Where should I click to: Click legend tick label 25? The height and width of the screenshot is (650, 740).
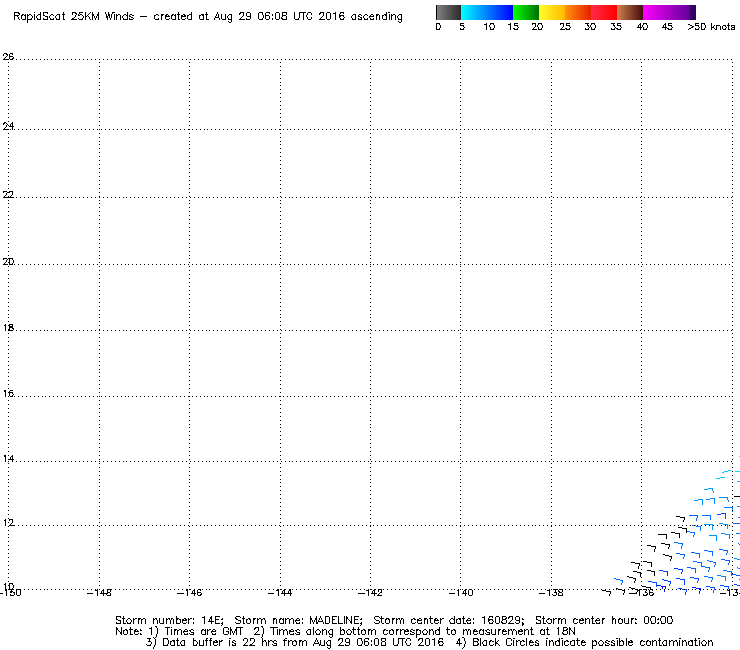[565, 27]
